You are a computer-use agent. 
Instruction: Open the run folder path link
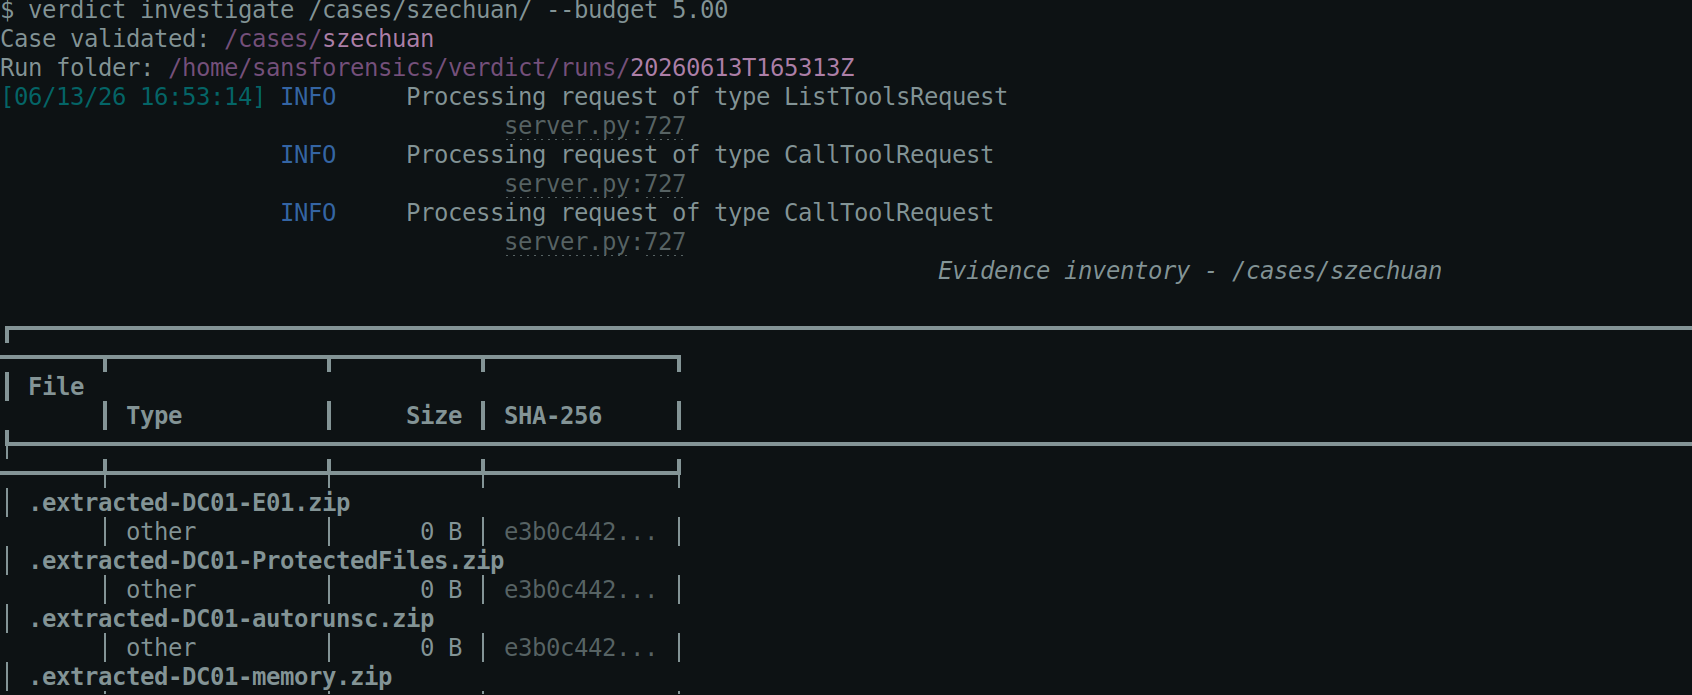tap(511, 68)
